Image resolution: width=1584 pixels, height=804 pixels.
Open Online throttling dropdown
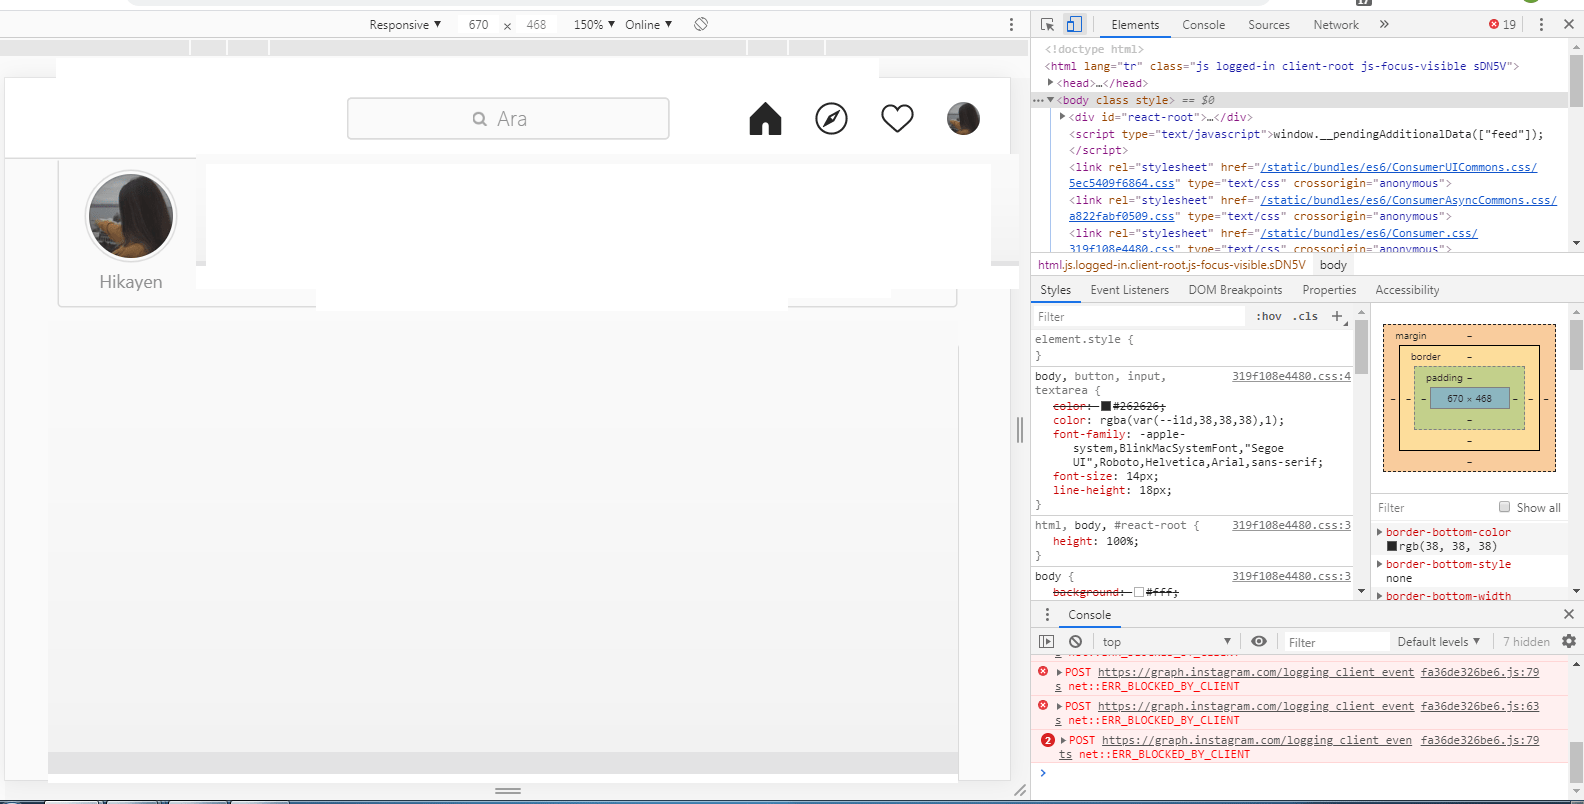pyautogui.click(x=649, y=24)
